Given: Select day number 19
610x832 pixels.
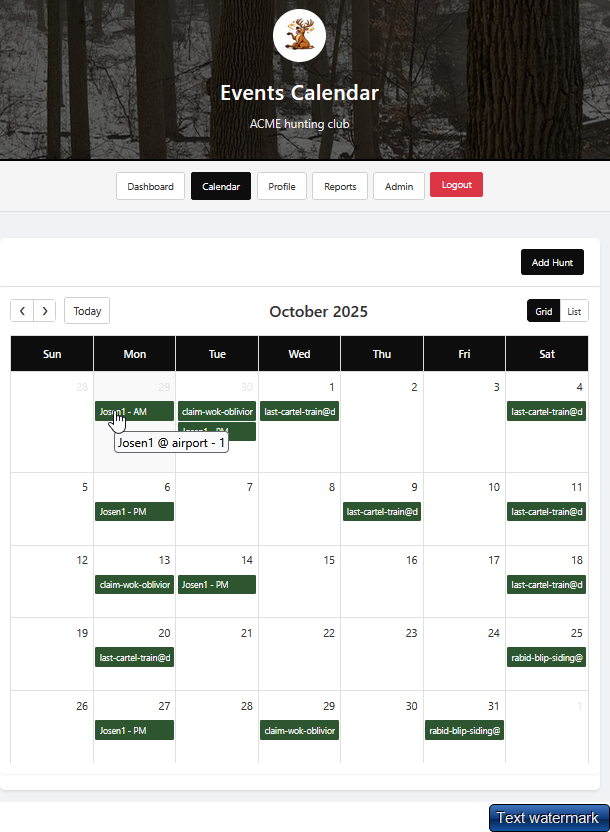Looking at the screenshot, I should click(x=82, y=633).
